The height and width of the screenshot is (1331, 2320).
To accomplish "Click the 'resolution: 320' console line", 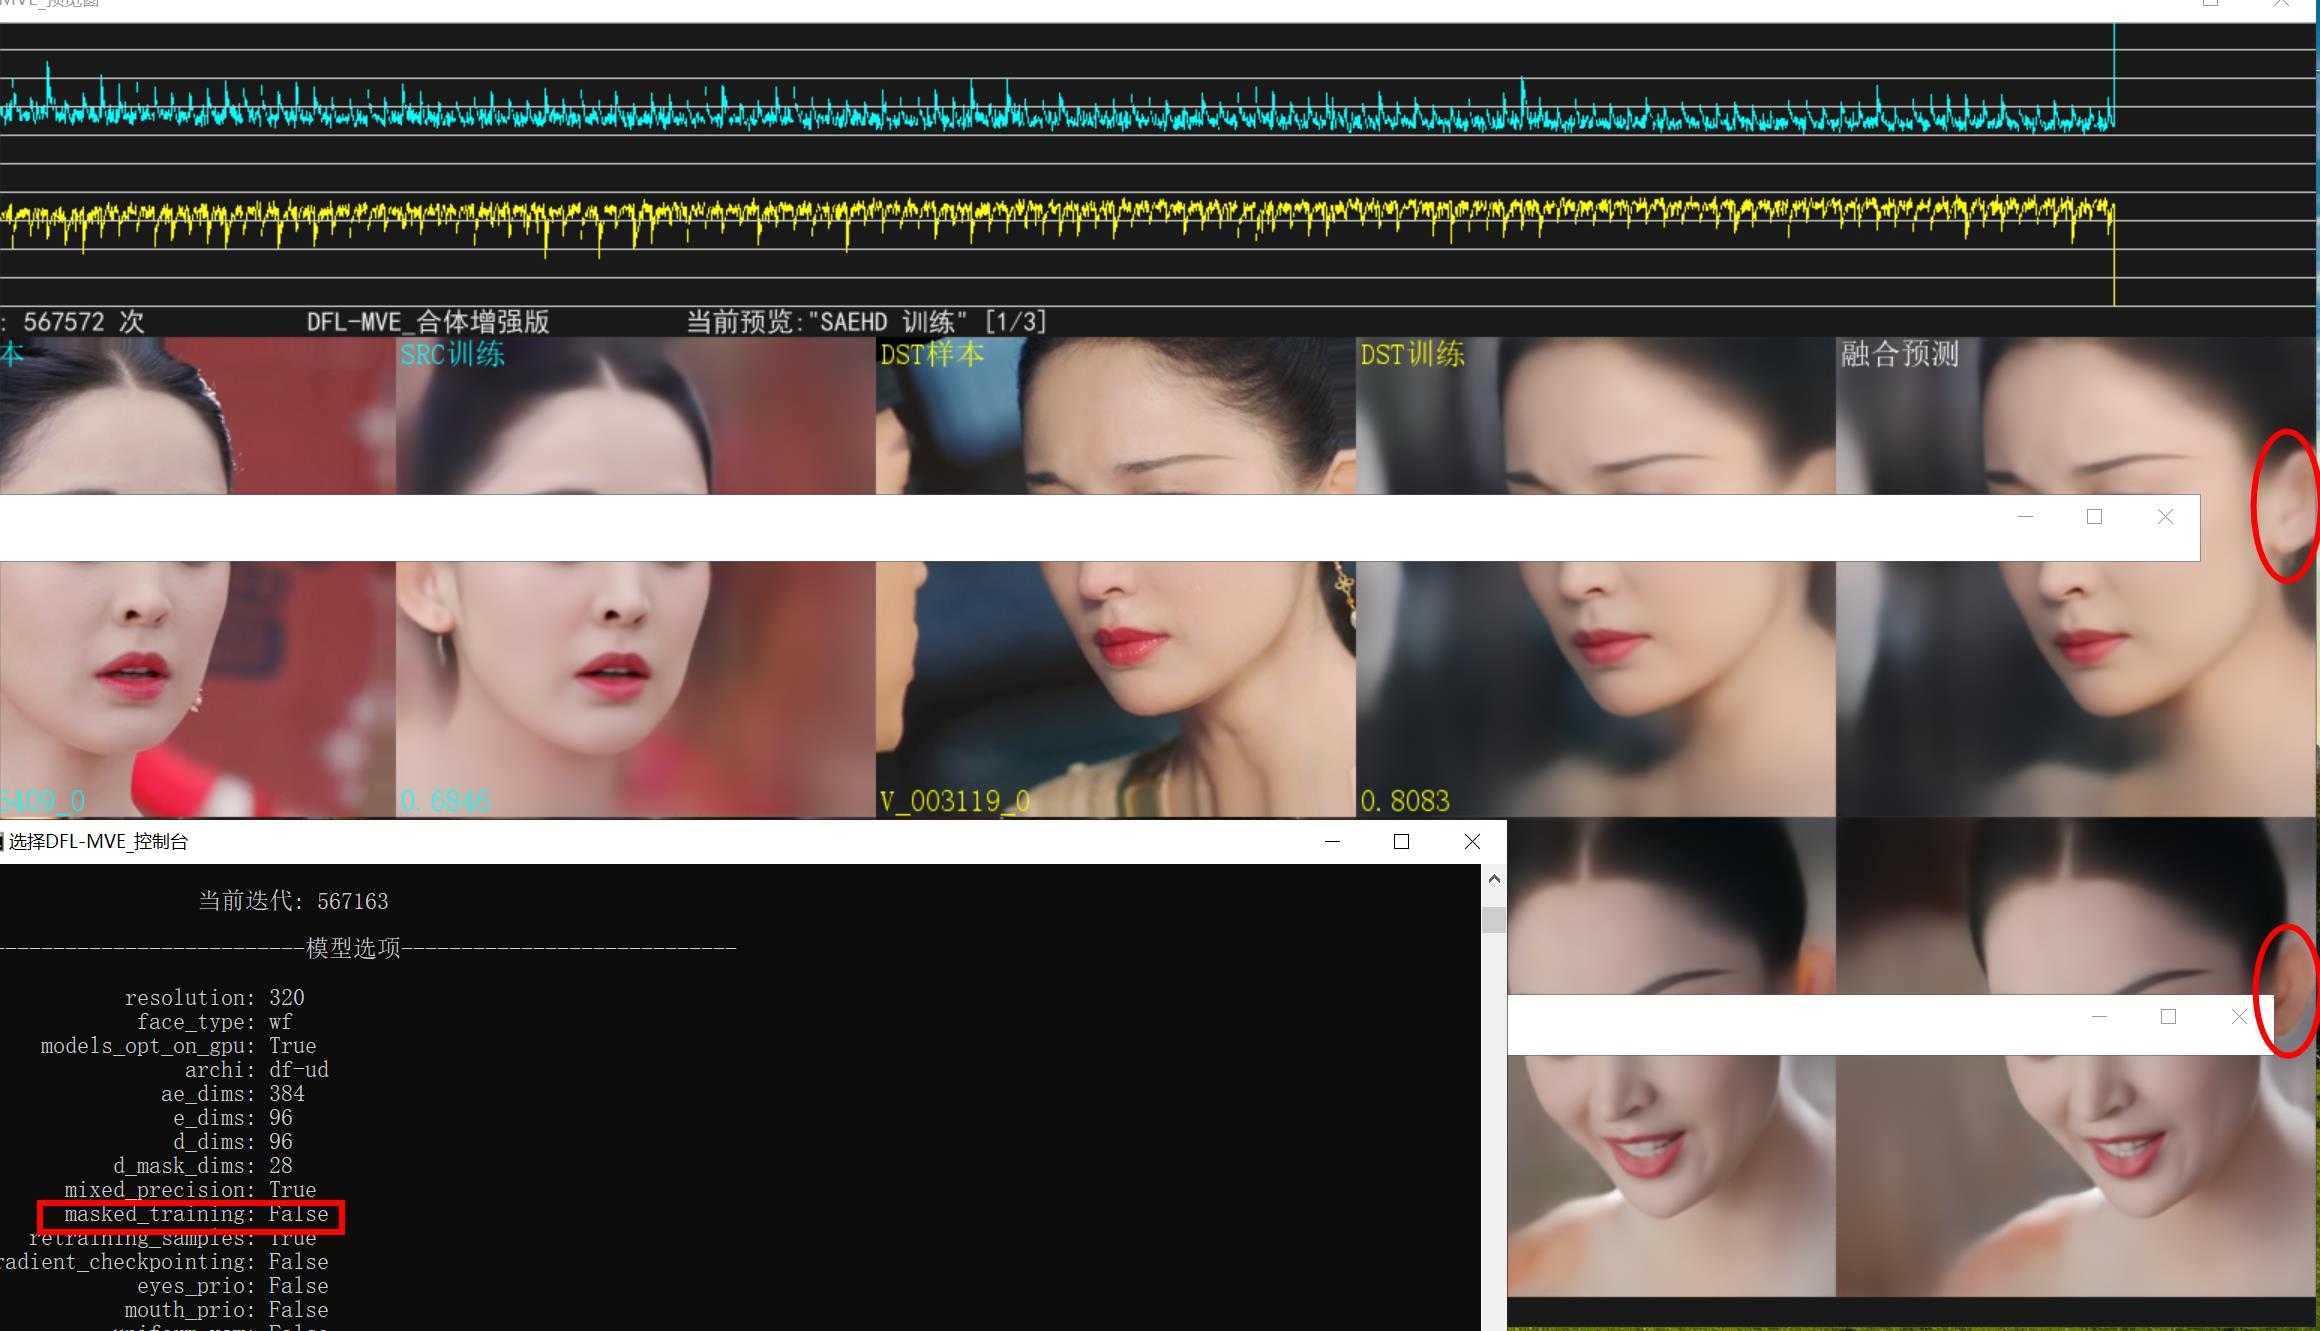I will pyautogui.click(x=215, y=998).
